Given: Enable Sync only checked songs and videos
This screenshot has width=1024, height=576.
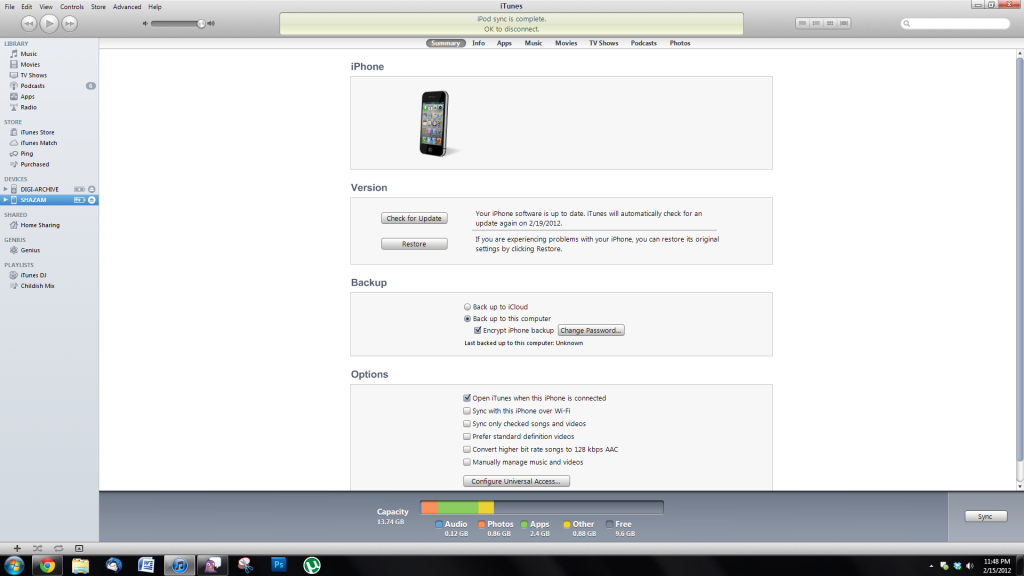Looking at the screenshot, I should pos(467,424).
